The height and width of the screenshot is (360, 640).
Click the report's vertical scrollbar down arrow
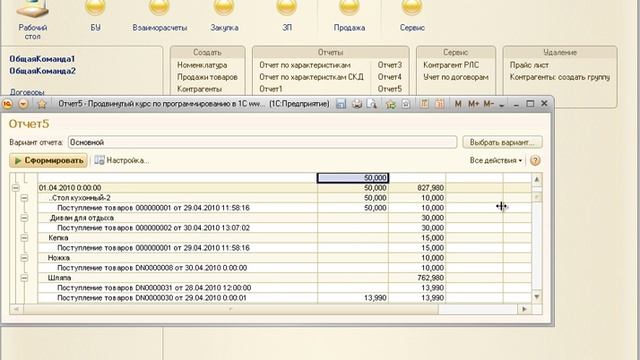click(537, 297)
